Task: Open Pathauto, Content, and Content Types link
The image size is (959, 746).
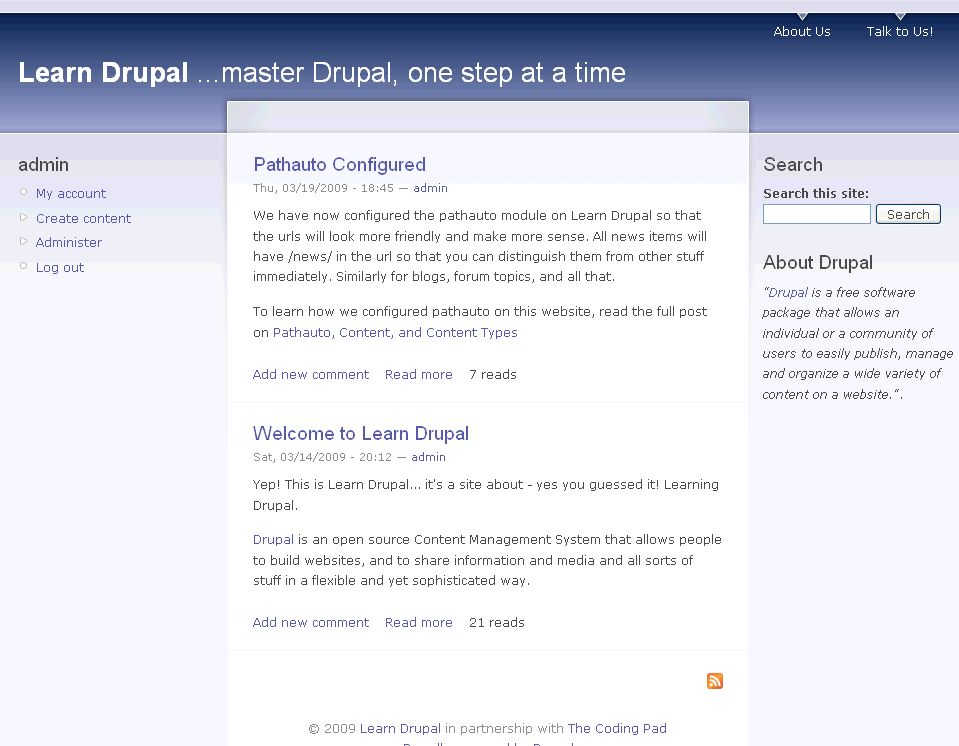Action: (395, 332)
